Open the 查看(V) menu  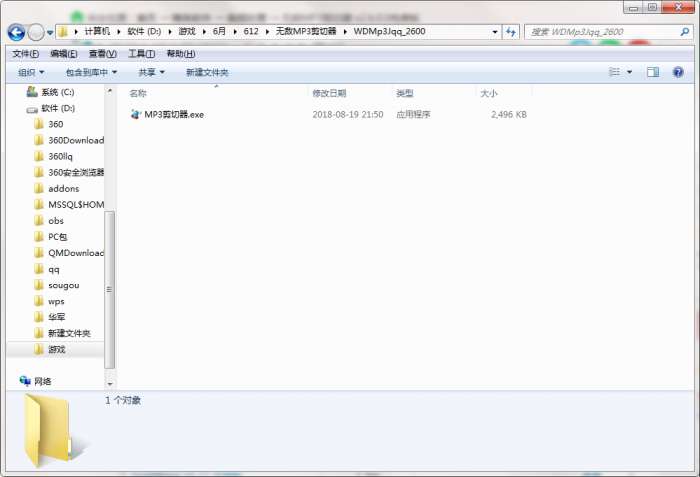[103, 54]
